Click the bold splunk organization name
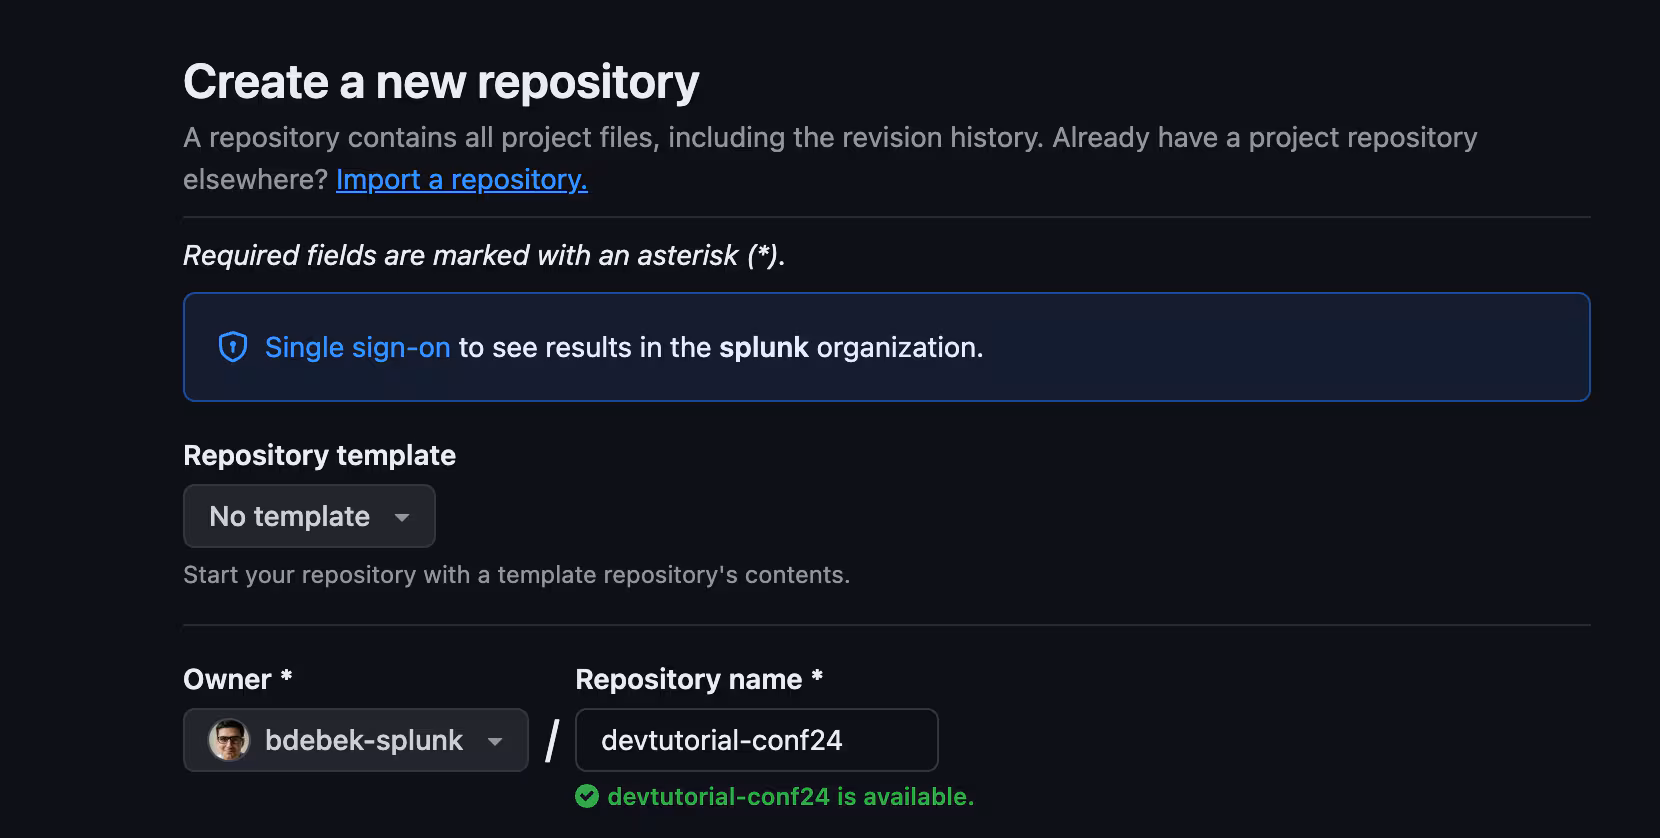Screen dimensions: 1660x838 (763, 347)
